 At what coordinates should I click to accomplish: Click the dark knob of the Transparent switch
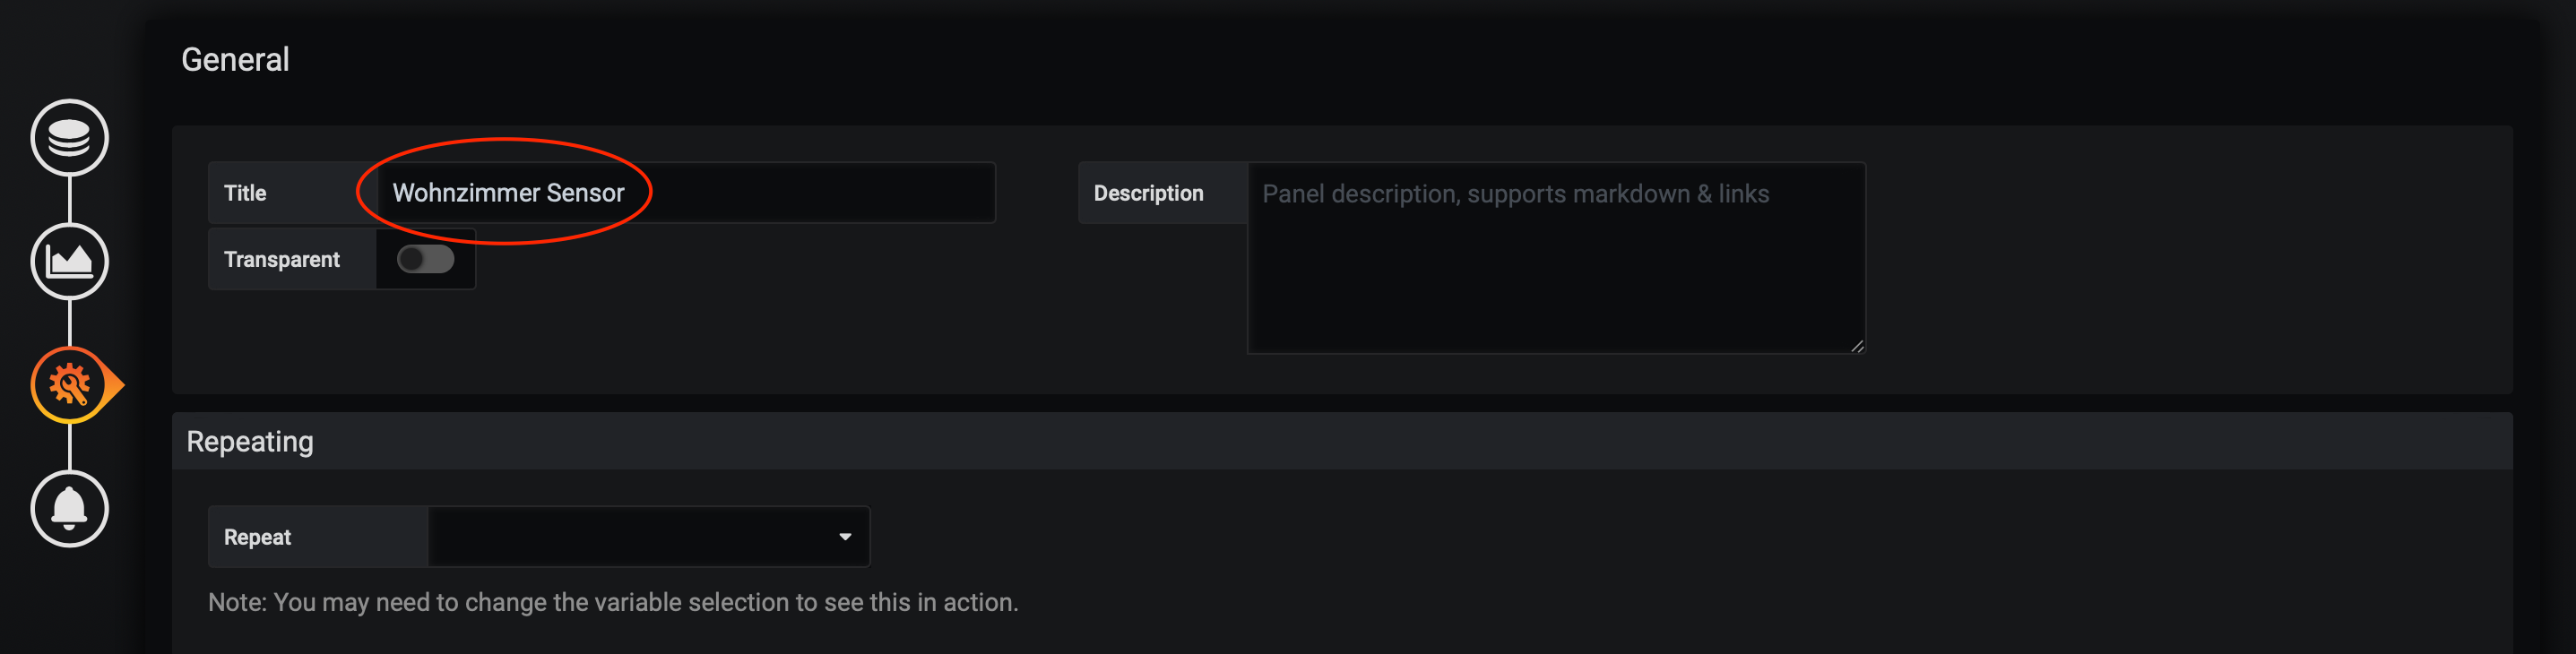click(411, 260)
